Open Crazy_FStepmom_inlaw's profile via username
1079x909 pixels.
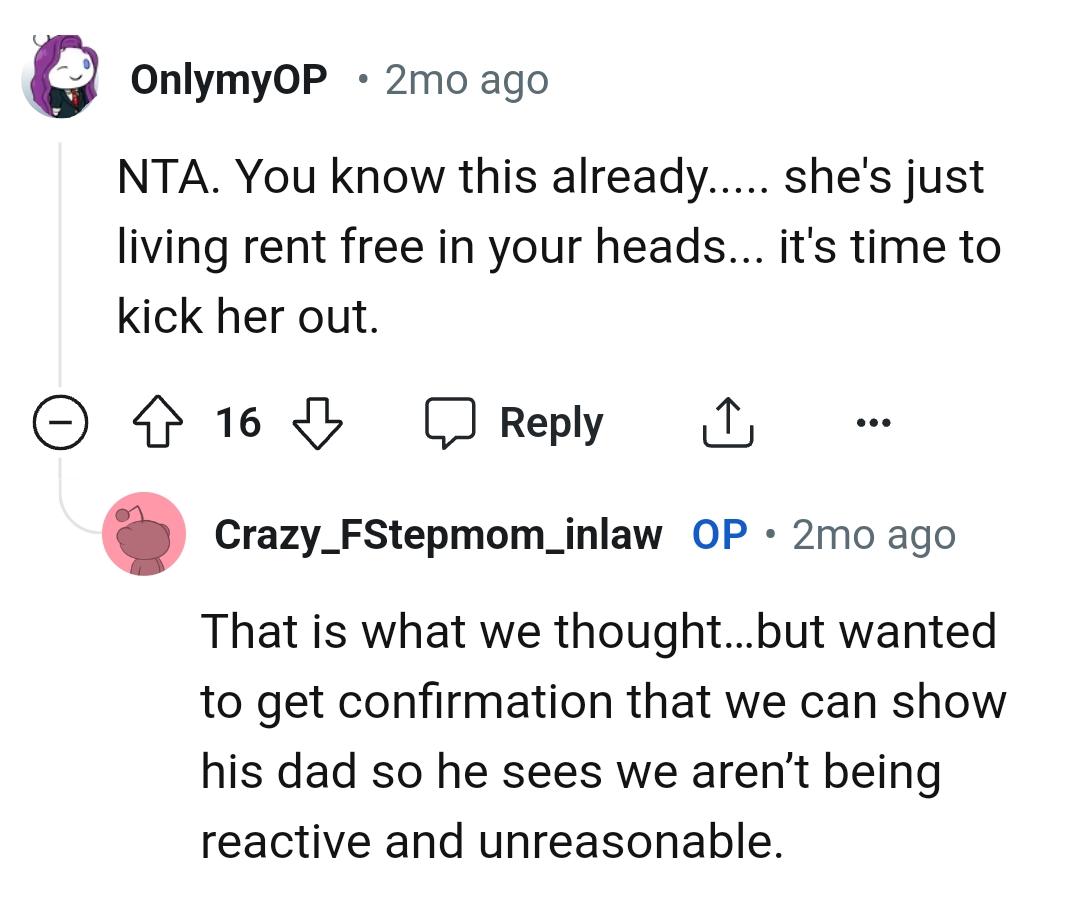[x=438, y=534]
